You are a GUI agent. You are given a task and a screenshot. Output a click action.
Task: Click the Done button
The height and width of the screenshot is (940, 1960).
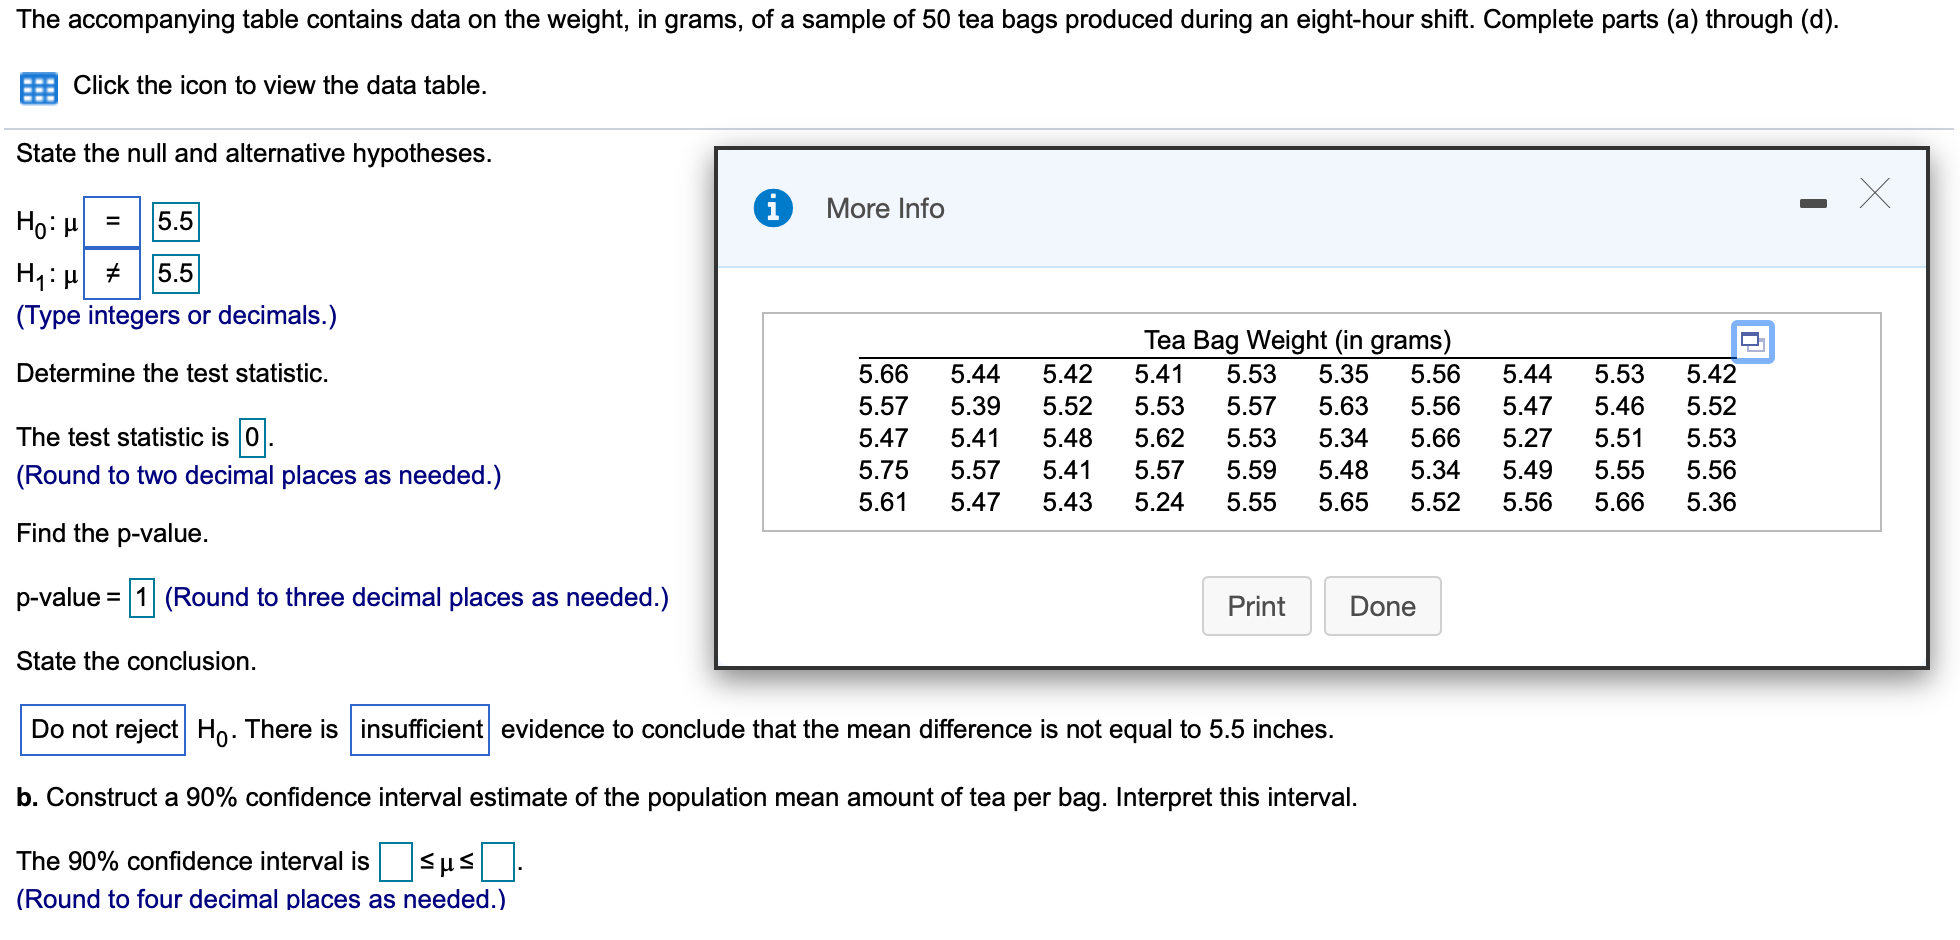[x=1382, y=605]
